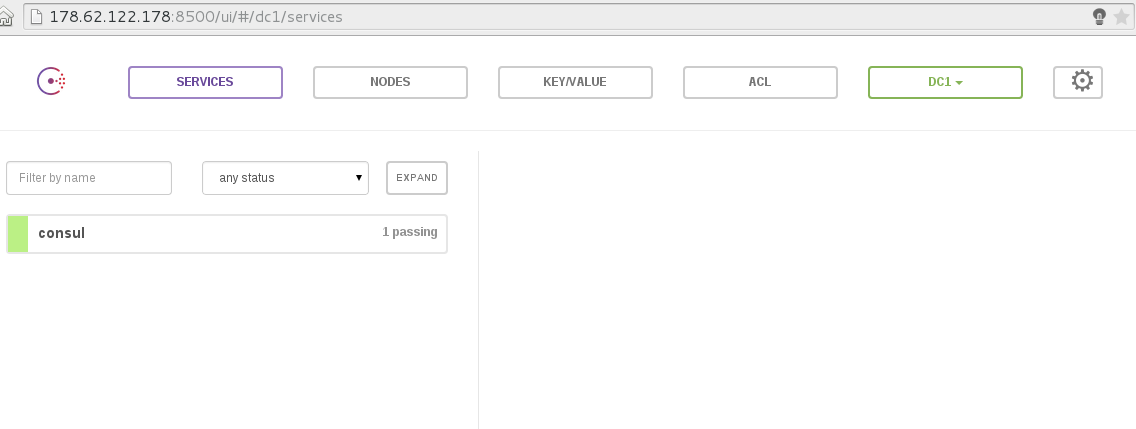
Task: Bookmark this page with the star icon
Action: tap(1122, 16)
